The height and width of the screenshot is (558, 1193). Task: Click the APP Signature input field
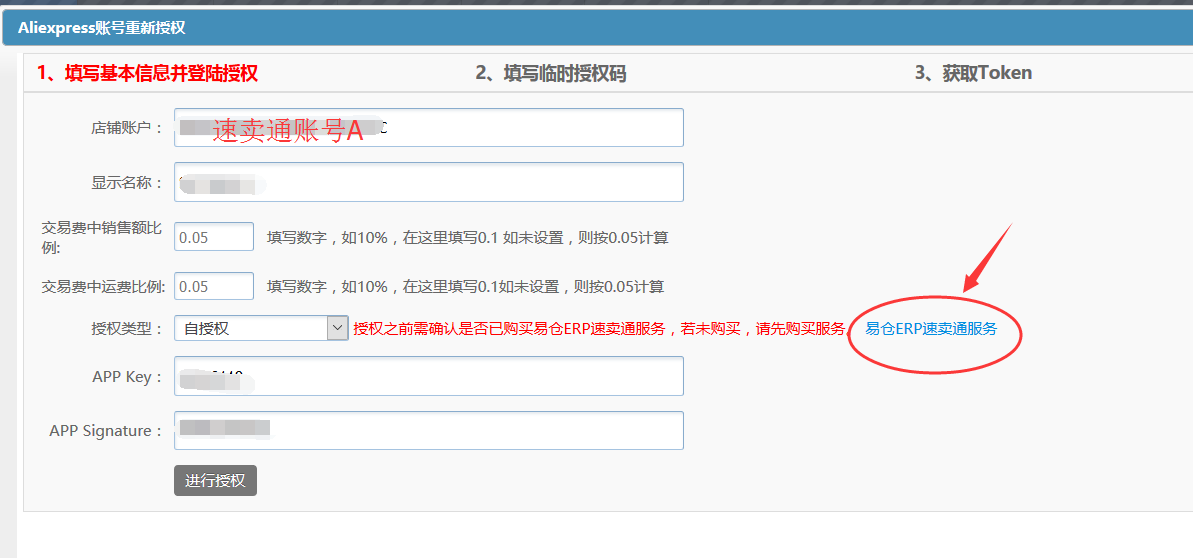point(428,430)
